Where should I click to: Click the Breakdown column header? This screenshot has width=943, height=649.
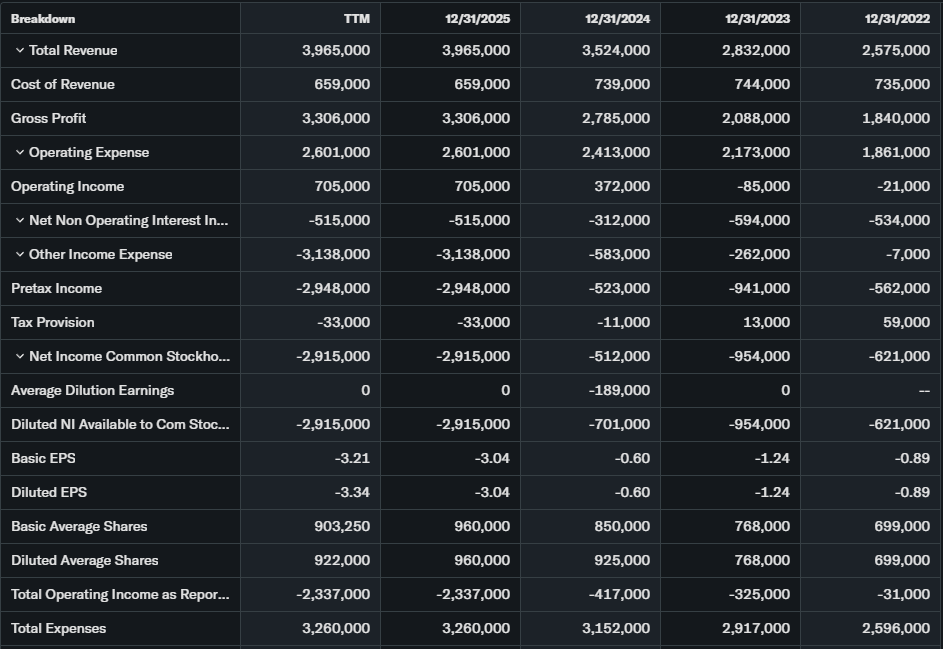43,18
